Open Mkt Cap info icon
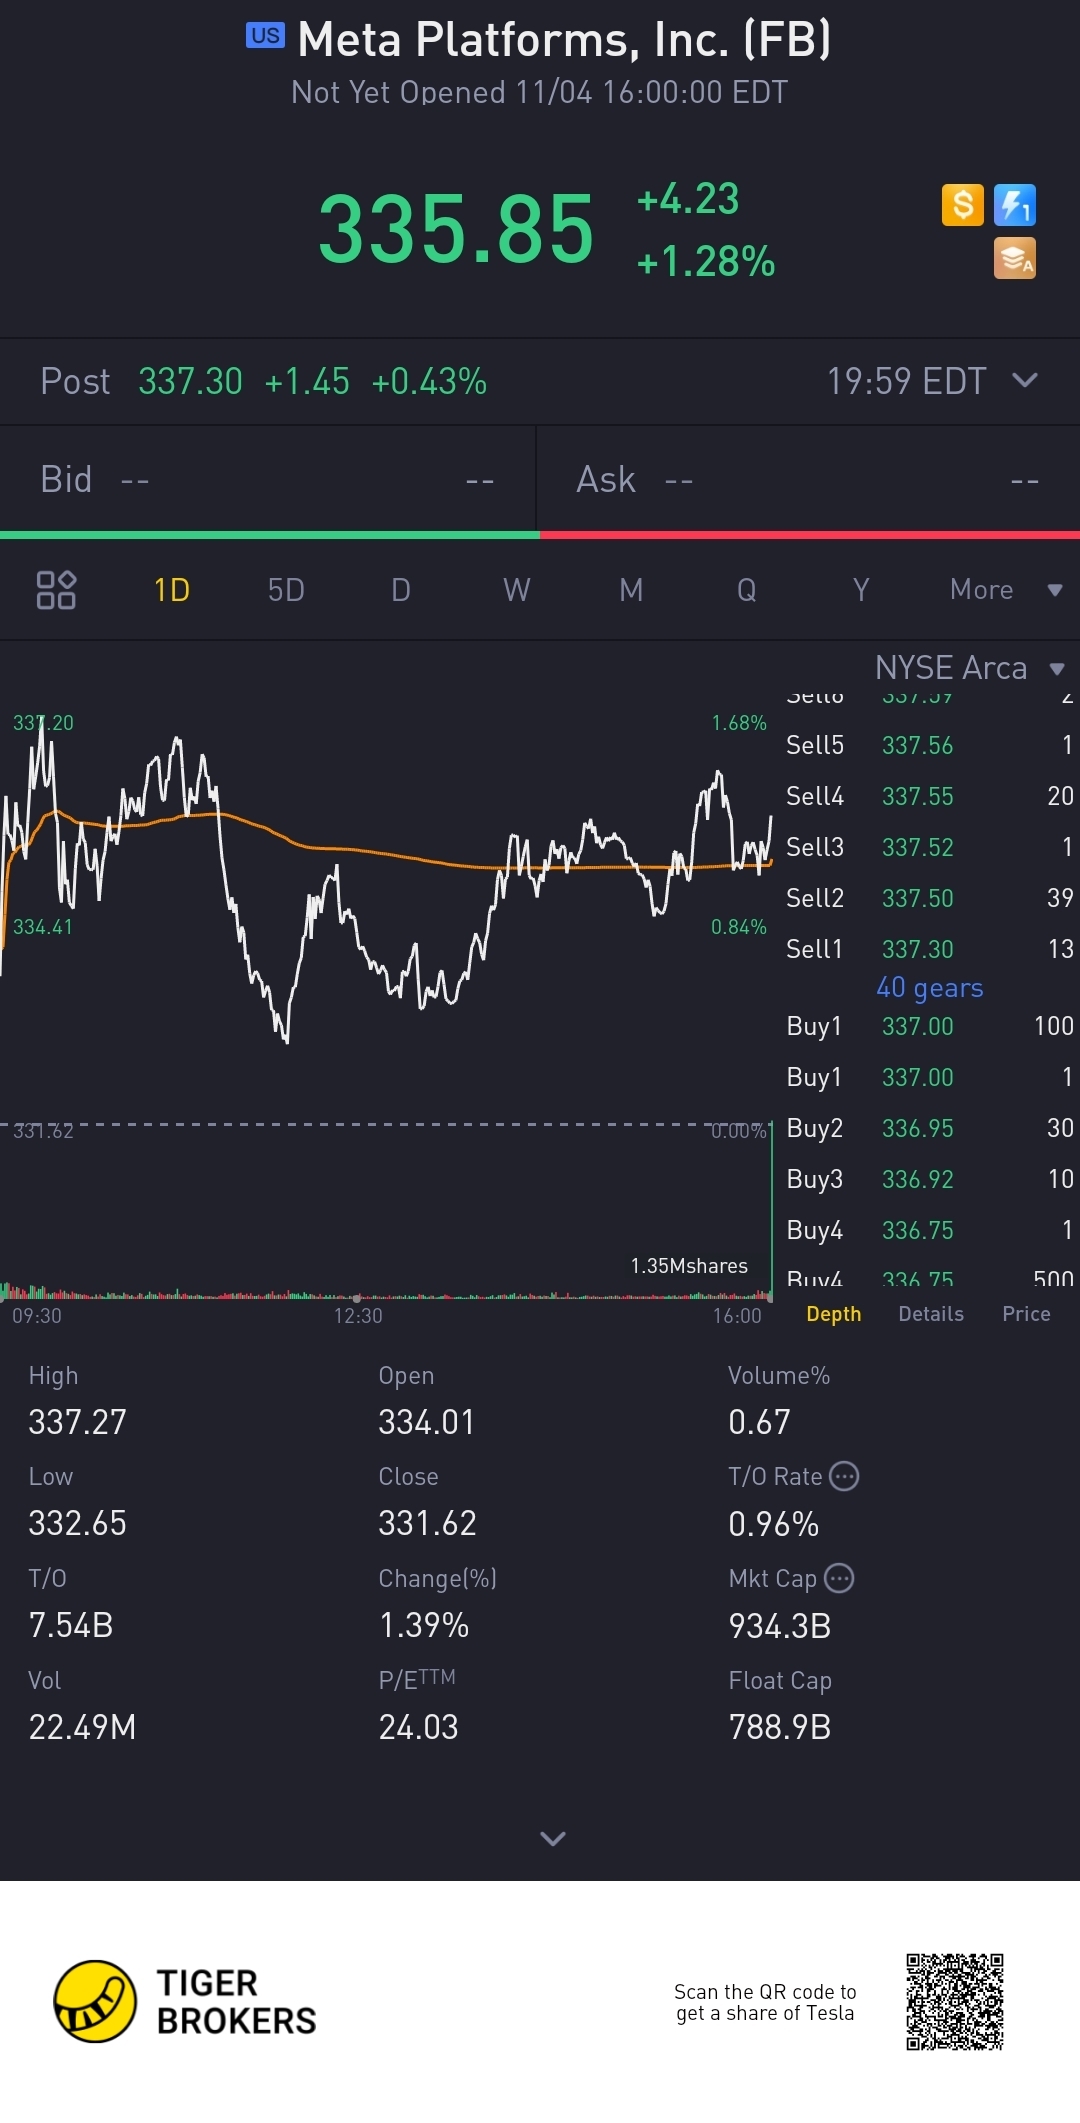 (839, 1578)
